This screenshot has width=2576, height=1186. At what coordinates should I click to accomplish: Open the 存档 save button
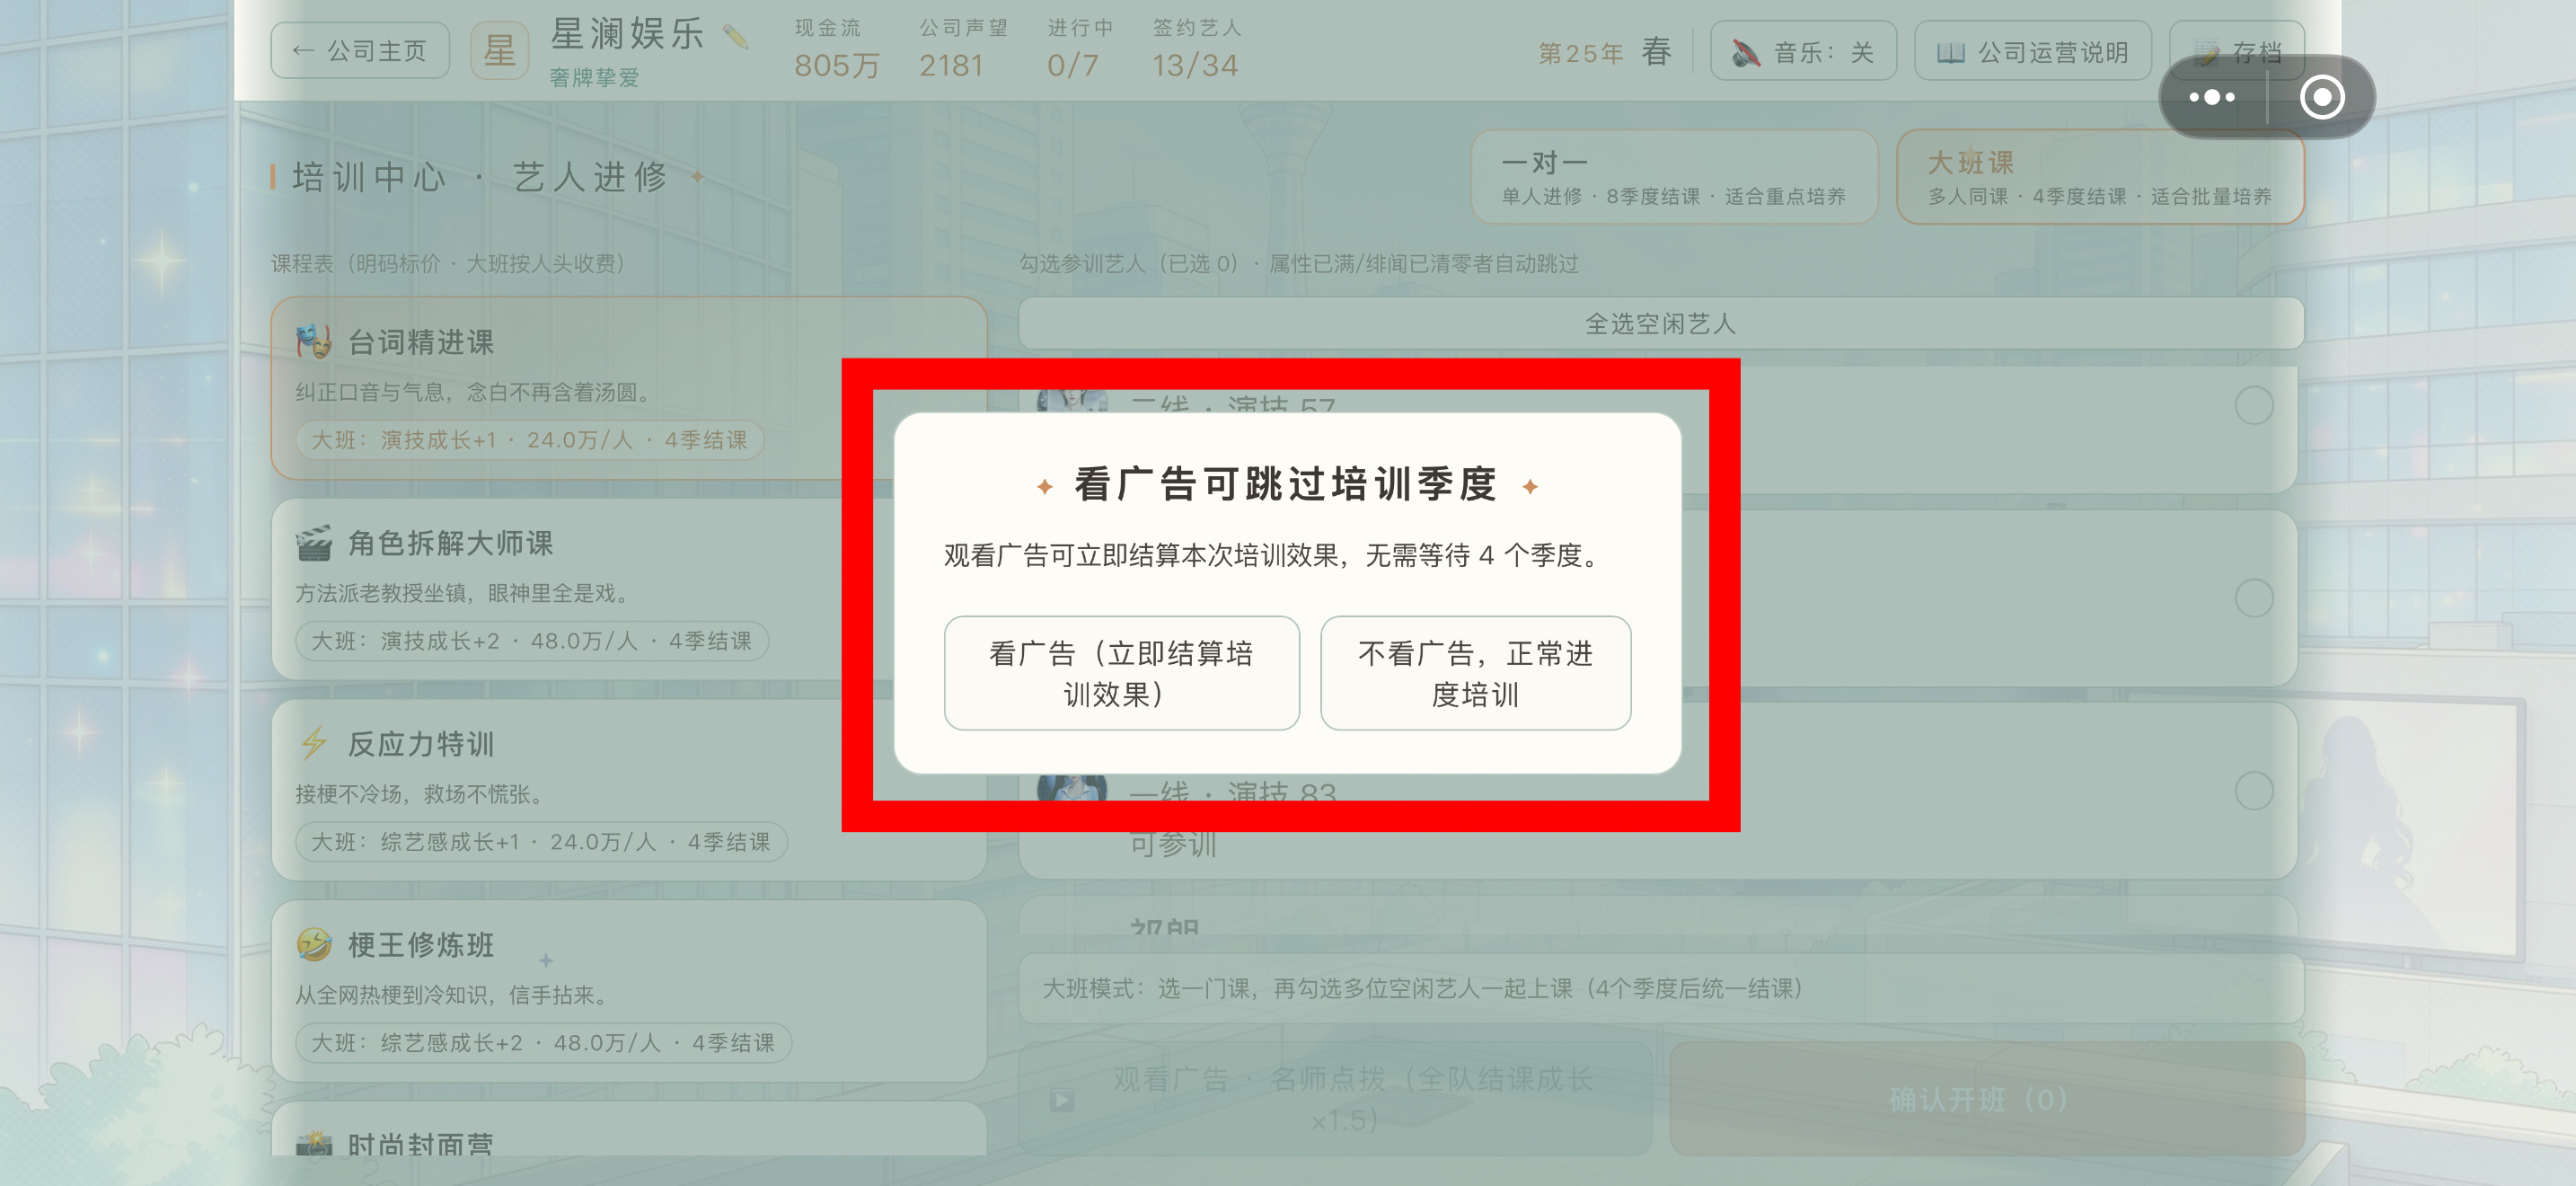click(x=2237, y=51)
